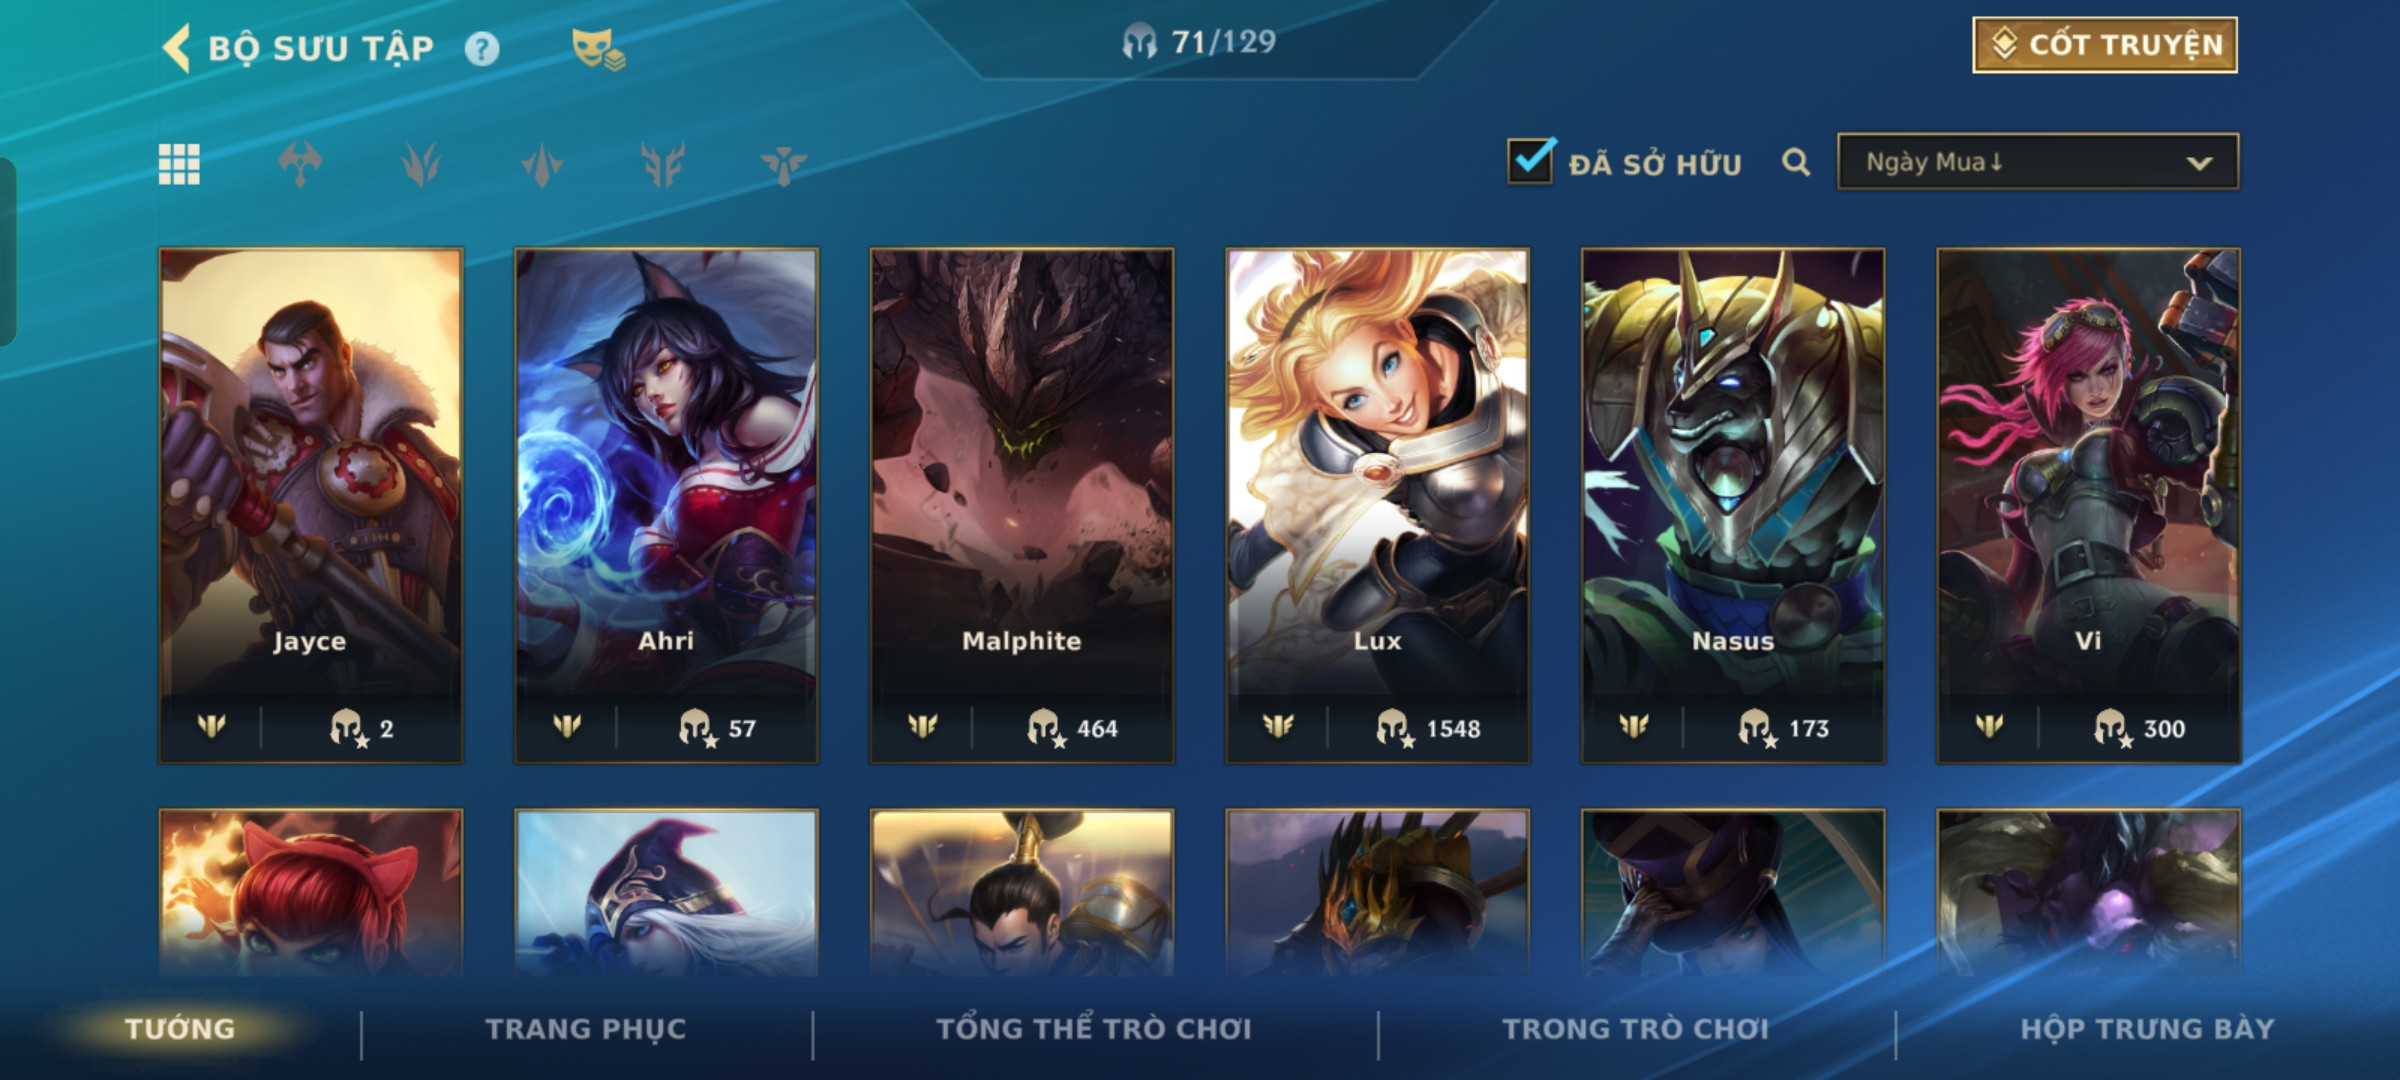Click the 71/129 champion count indicator
Image resolution: width=2400 pixels, height=1080 pixels.
(1199, 42)
